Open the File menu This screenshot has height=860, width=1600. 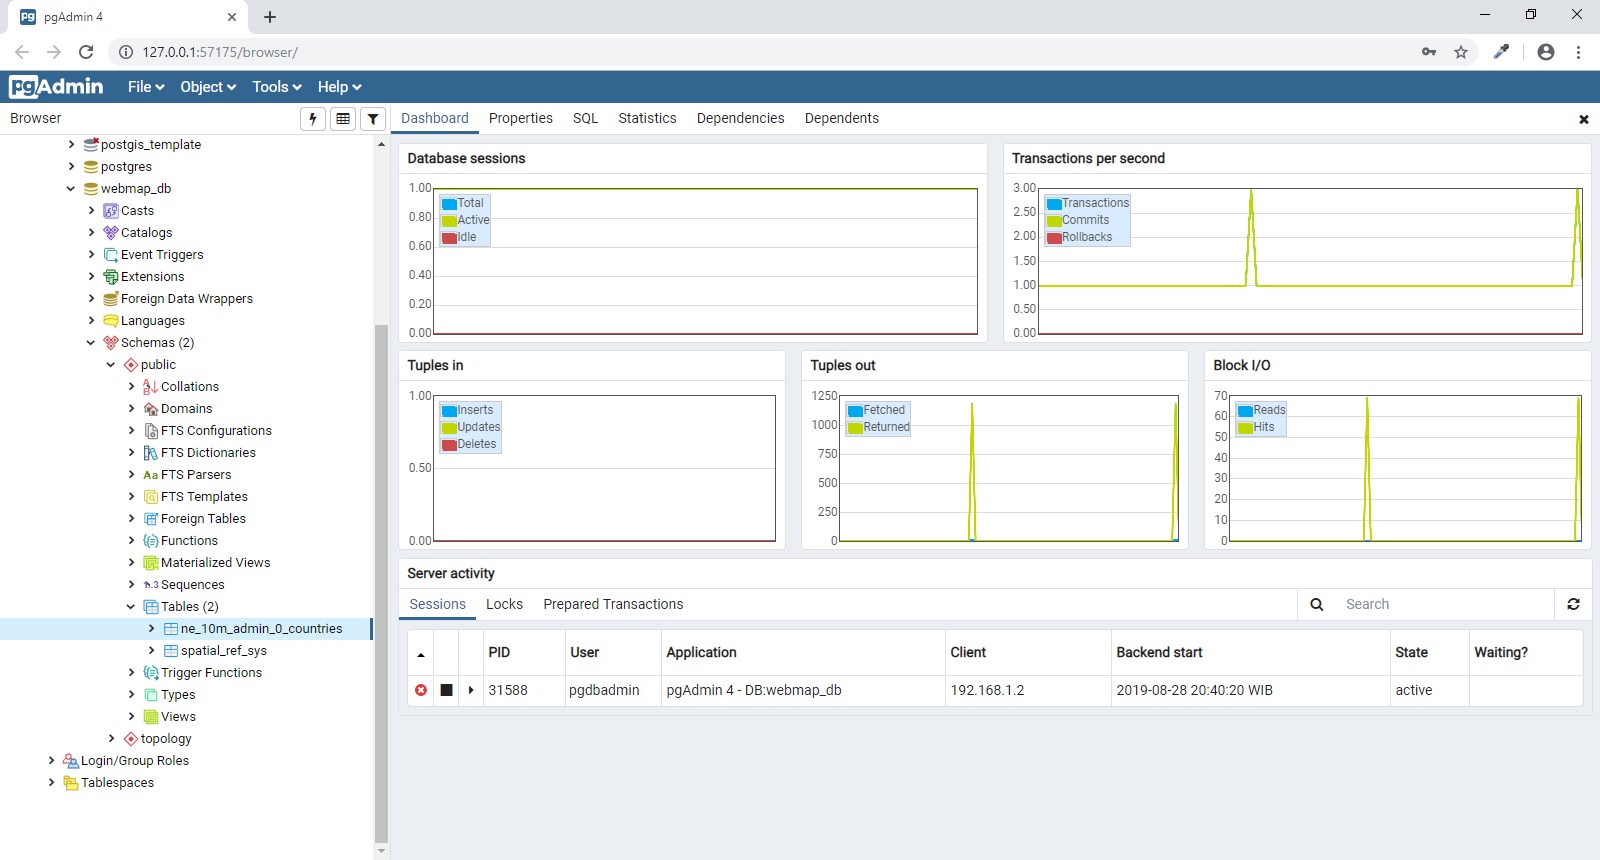click(x=146, y=87)
